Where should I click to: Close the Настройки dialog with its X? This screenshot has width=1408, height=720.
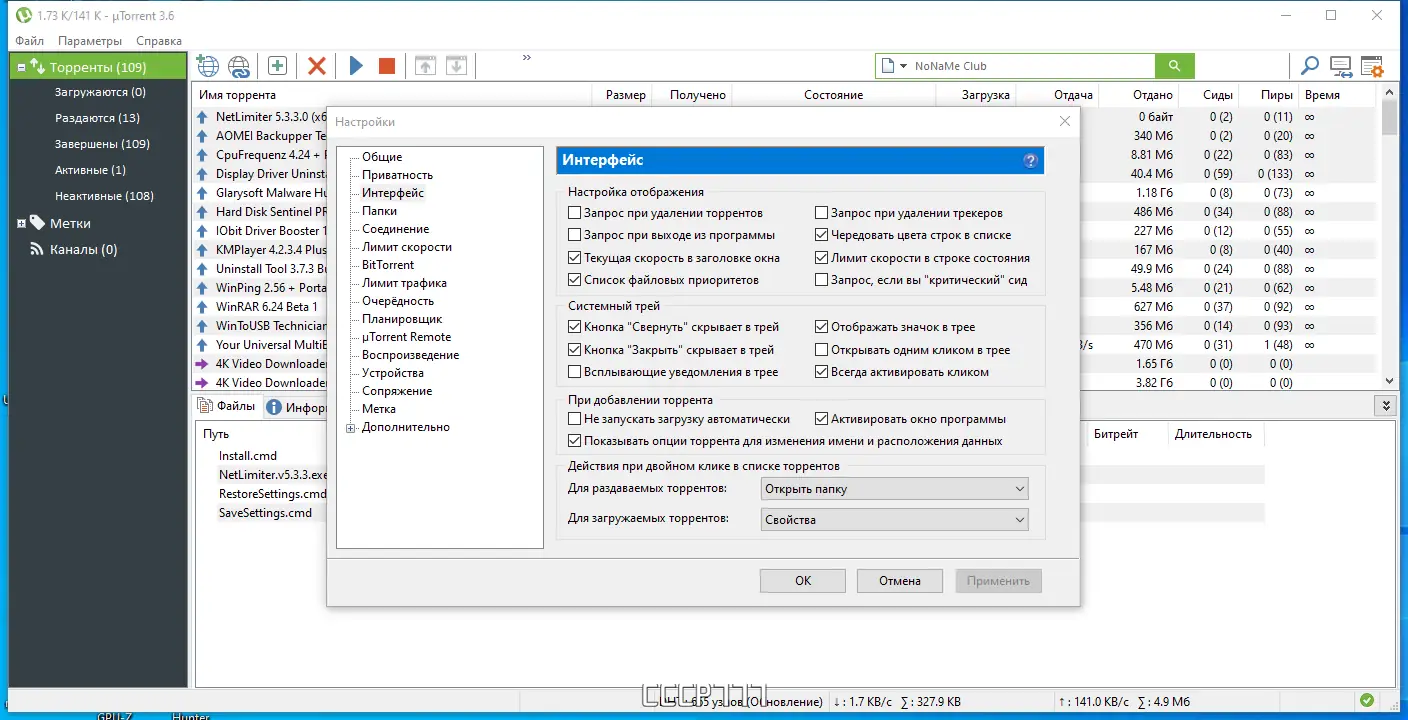(1065, 121)
